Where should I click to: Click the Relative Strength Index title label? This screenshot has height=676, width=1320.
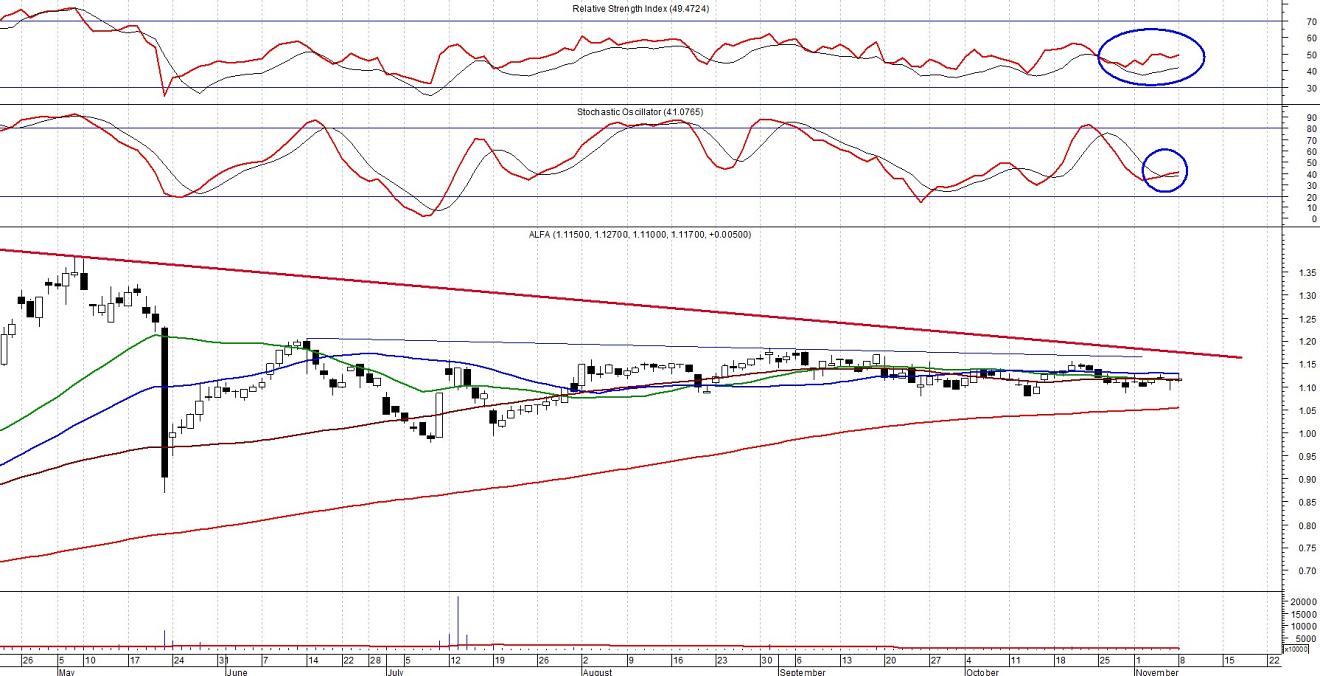pos(641,8)
